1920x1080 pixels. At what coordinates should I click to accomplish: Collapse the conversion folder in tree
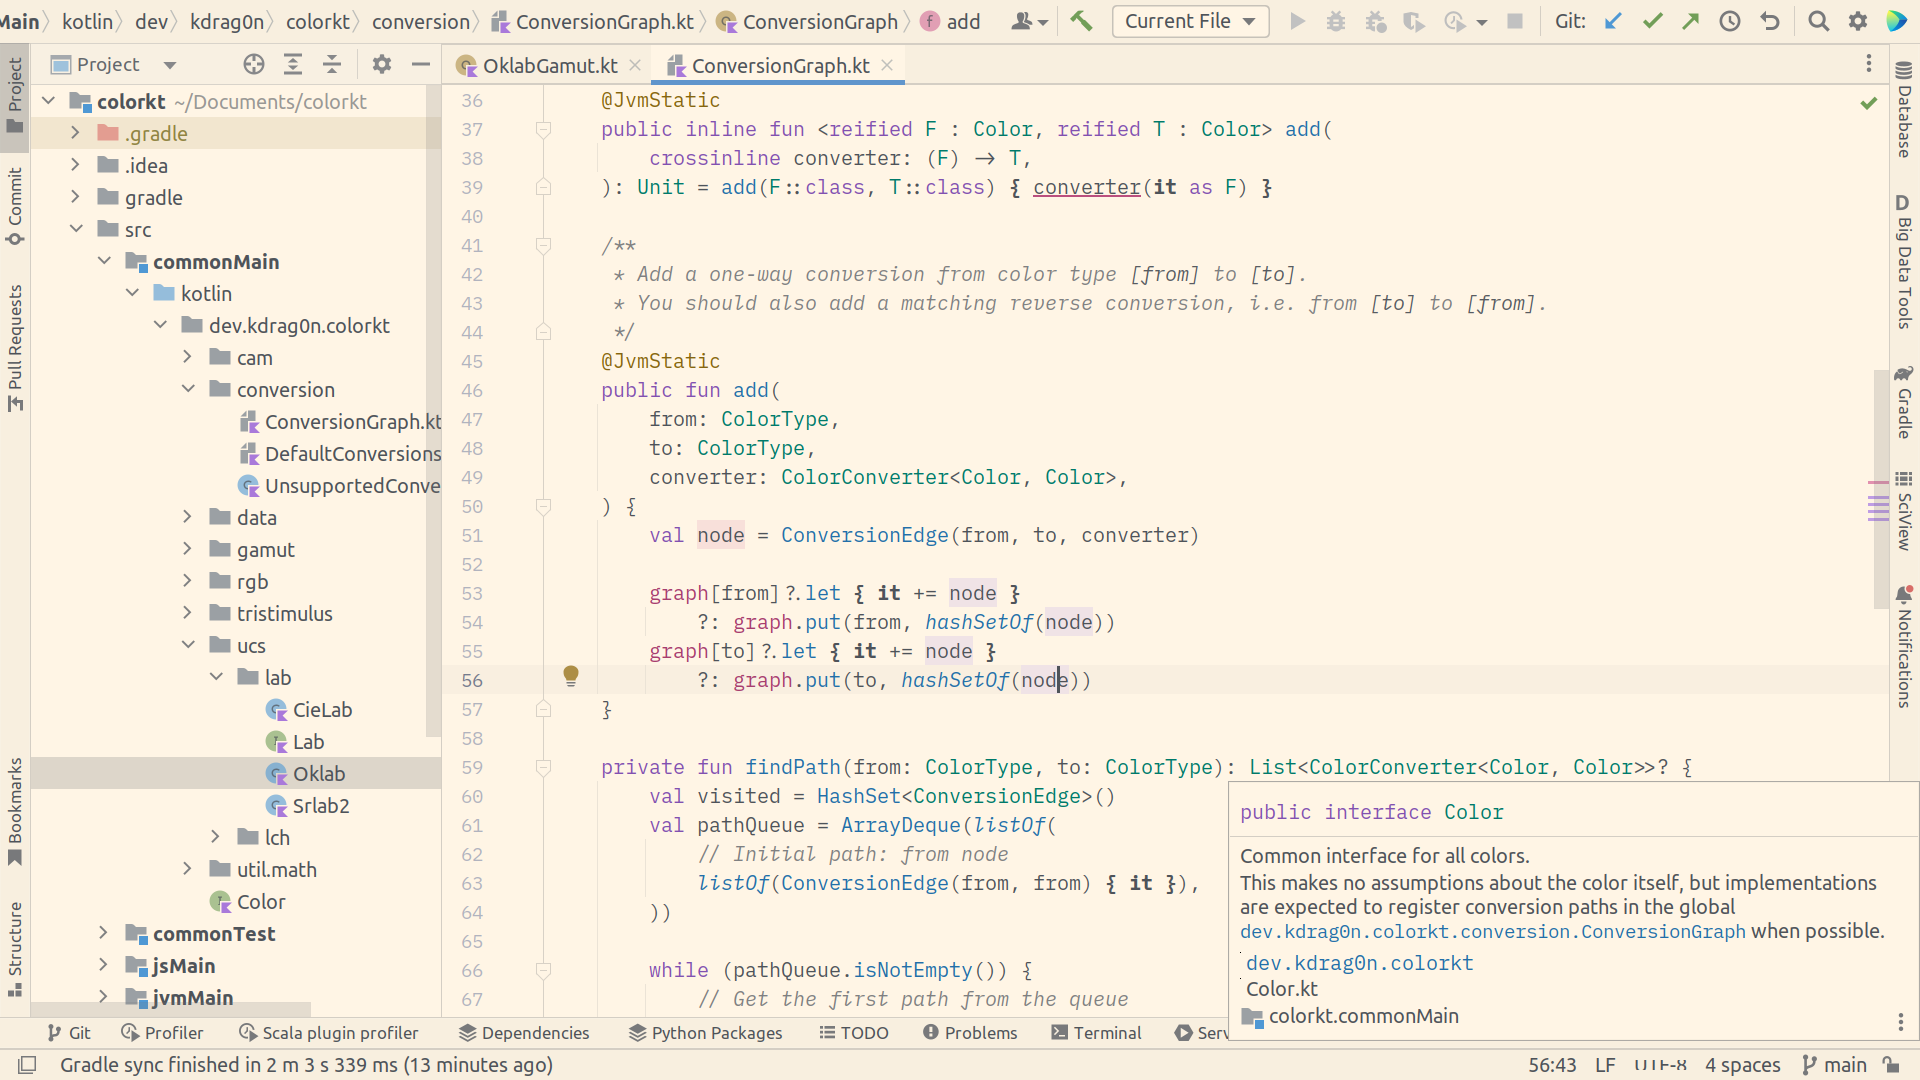(188, 389)
